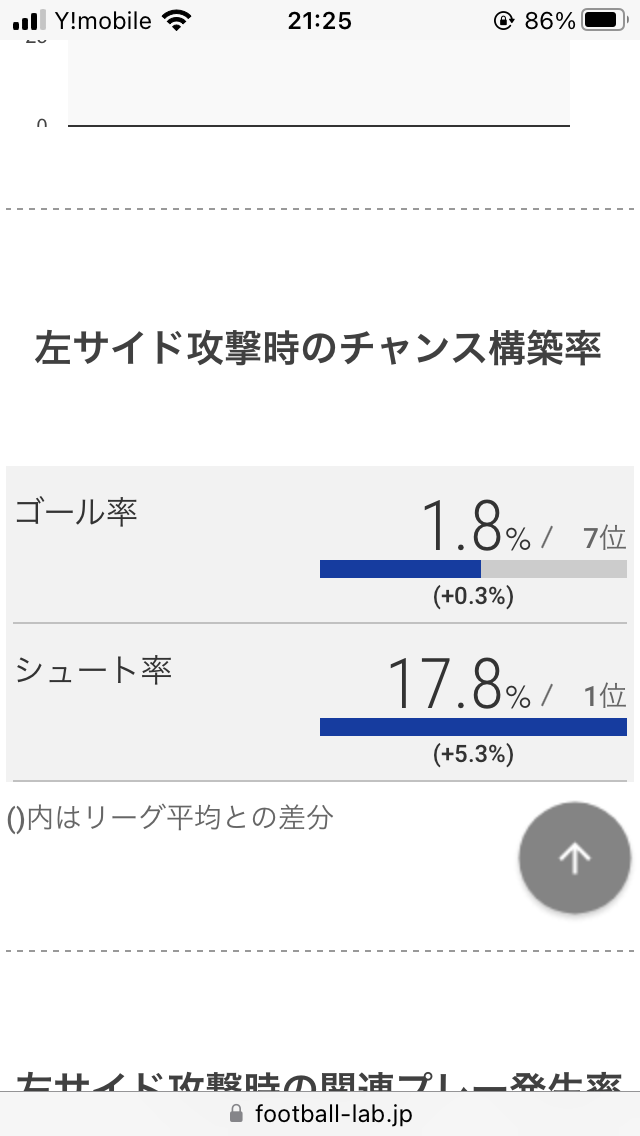
Task: Tap the cellular signal bars icon
Action: (31, 20)
